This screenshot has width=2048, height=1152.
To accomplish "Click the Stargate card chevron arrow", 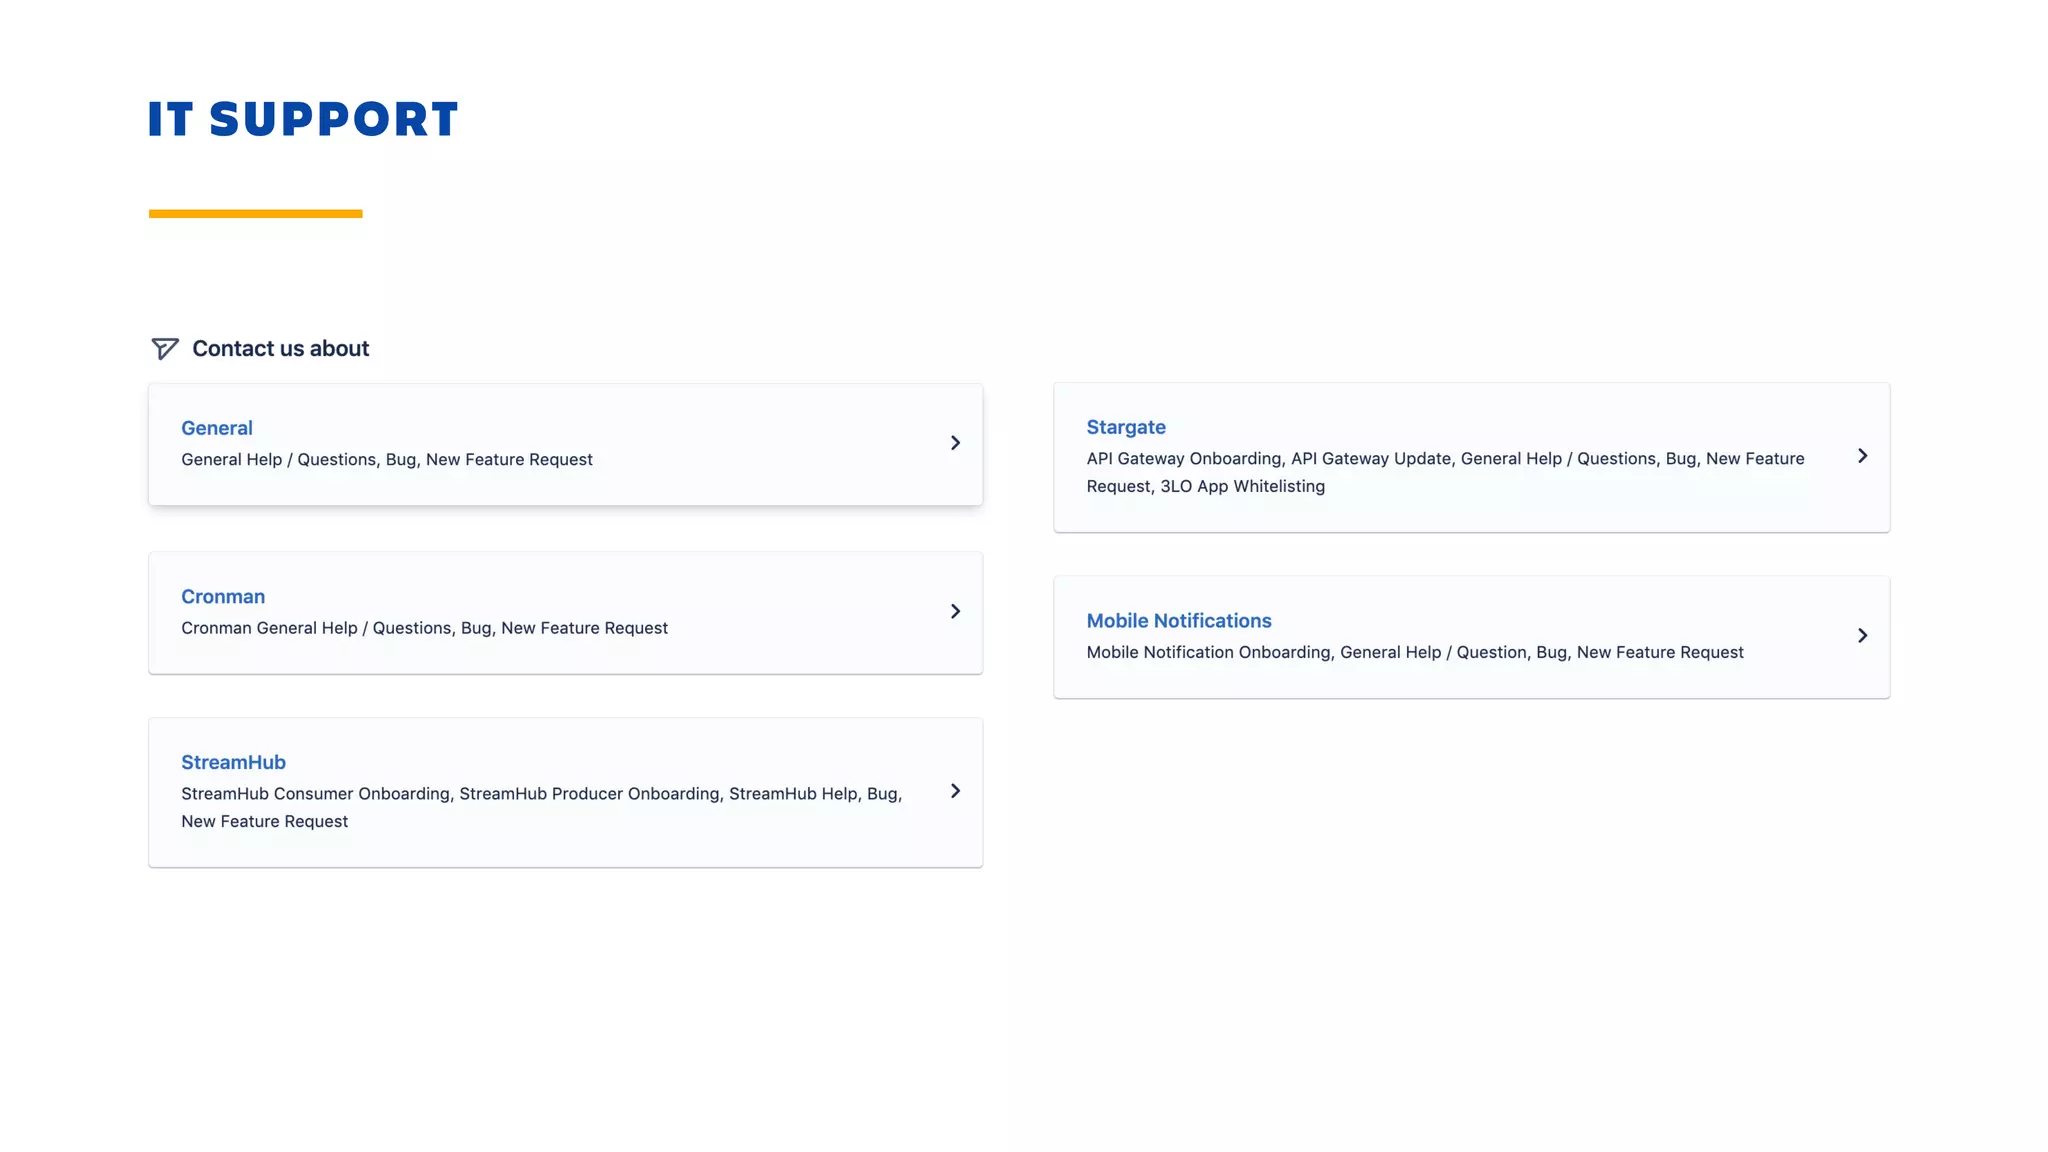I will click(x=1862, y=456).
